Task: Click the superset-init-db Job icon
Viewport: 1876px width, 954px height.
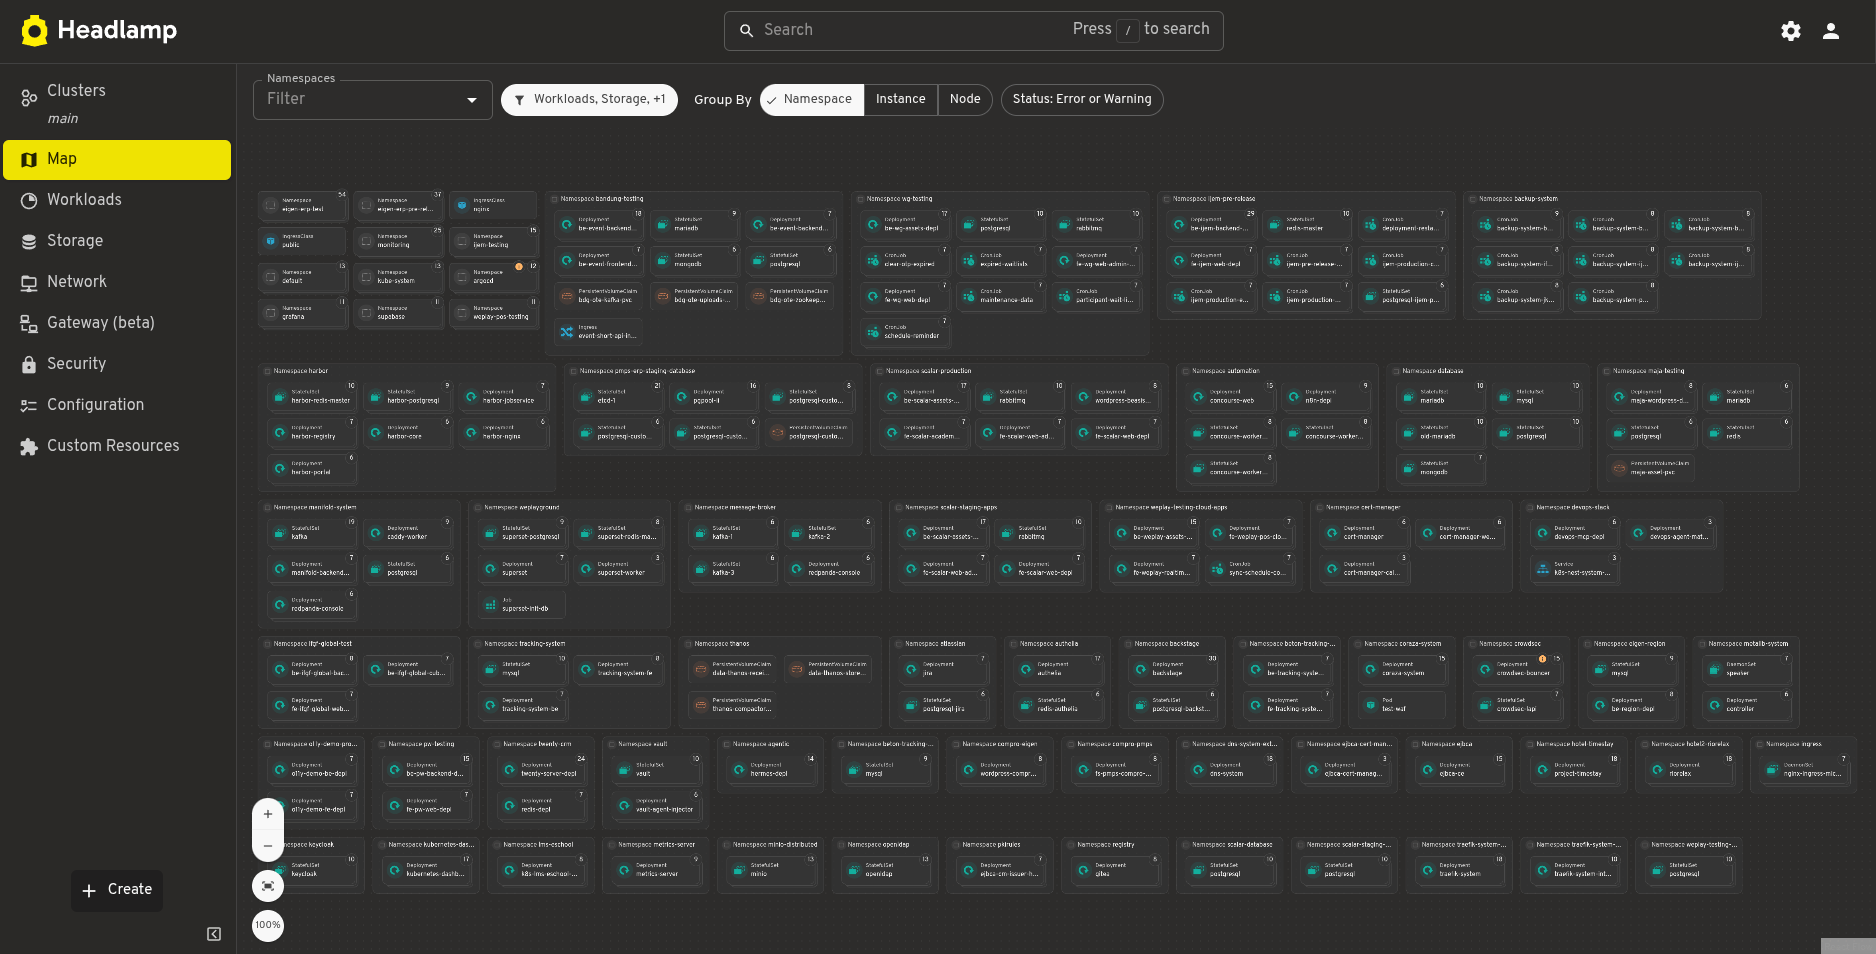Action: tap(491, 604)
